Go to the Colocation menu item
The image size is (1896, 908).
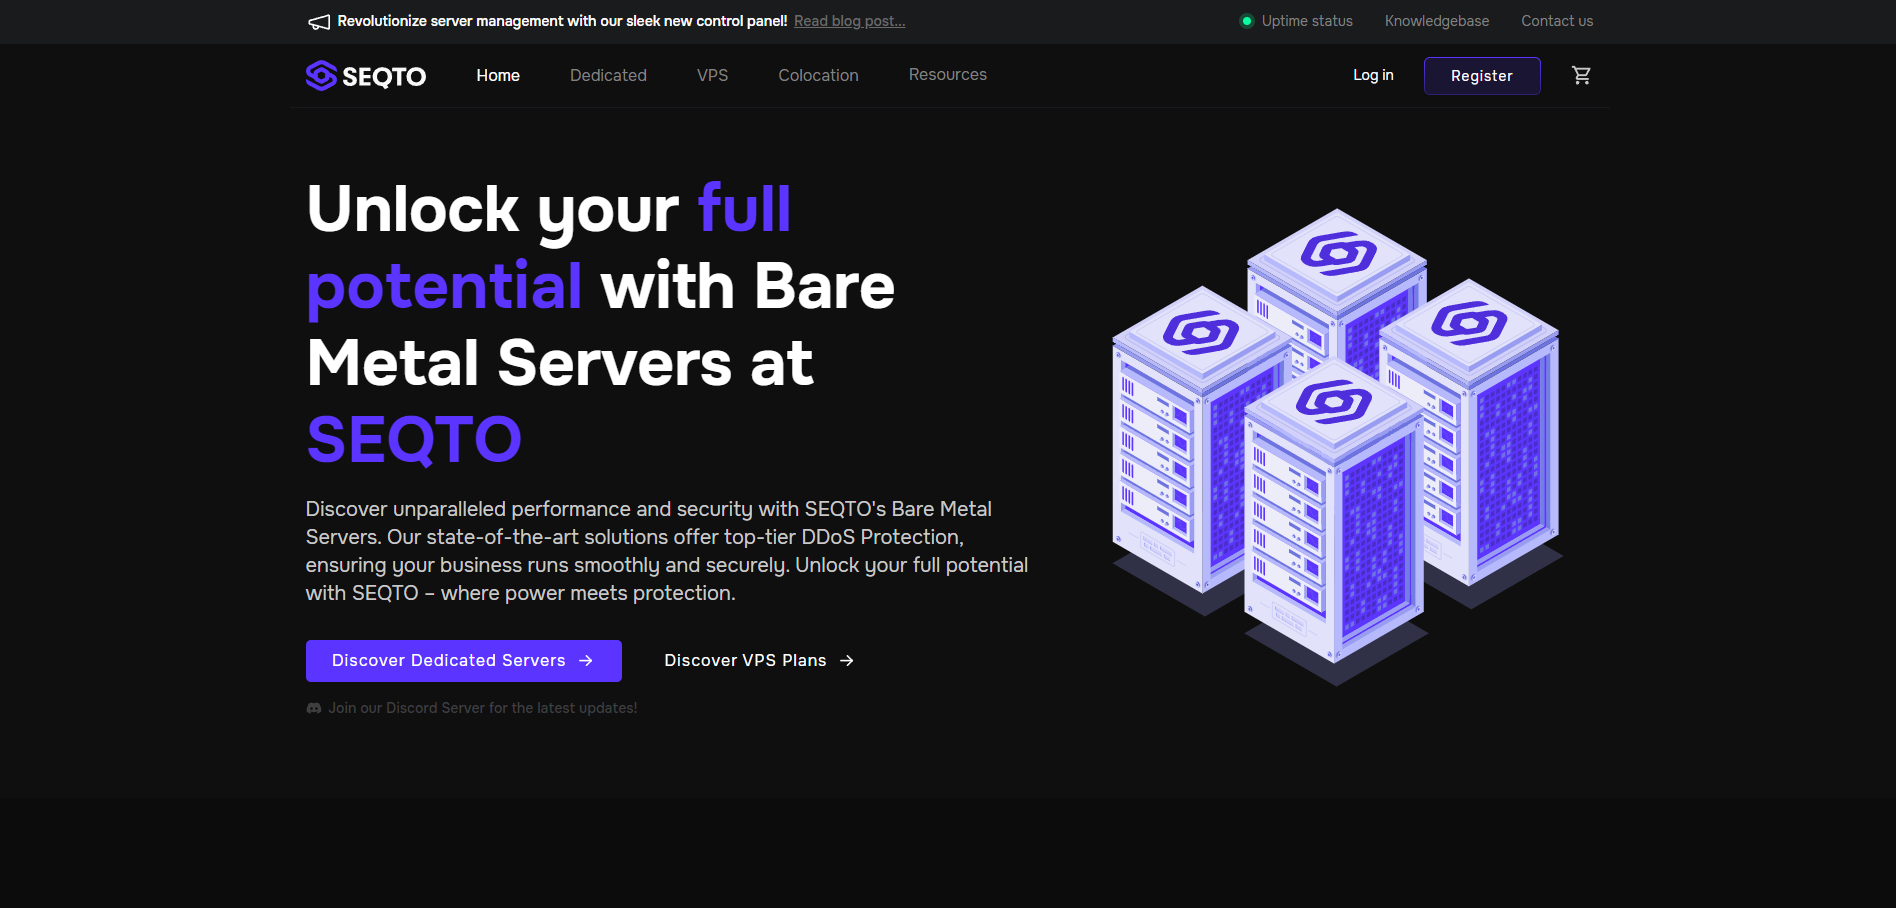[818, 76]
